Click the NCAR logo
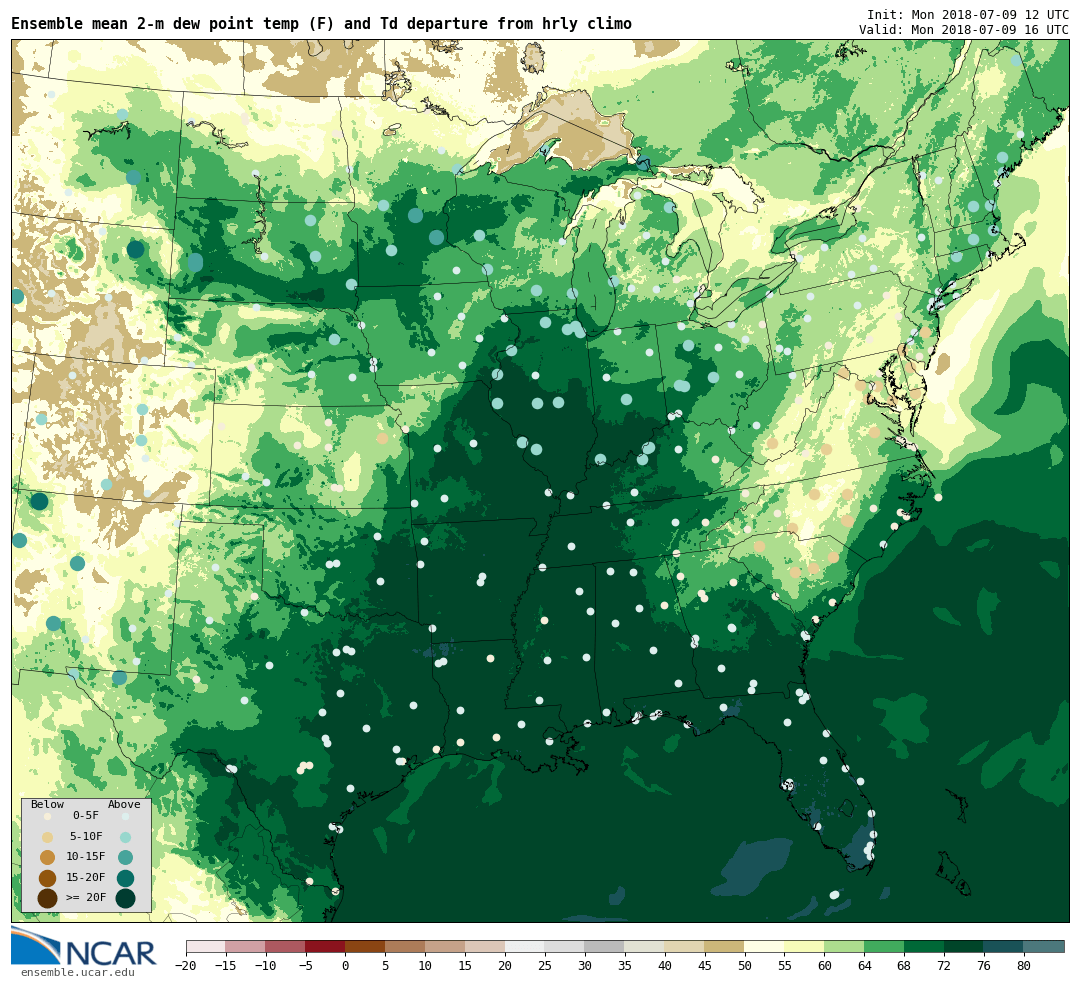Image resolution: width=1080 pixels, height=985 pixels. tap(83, 946)
